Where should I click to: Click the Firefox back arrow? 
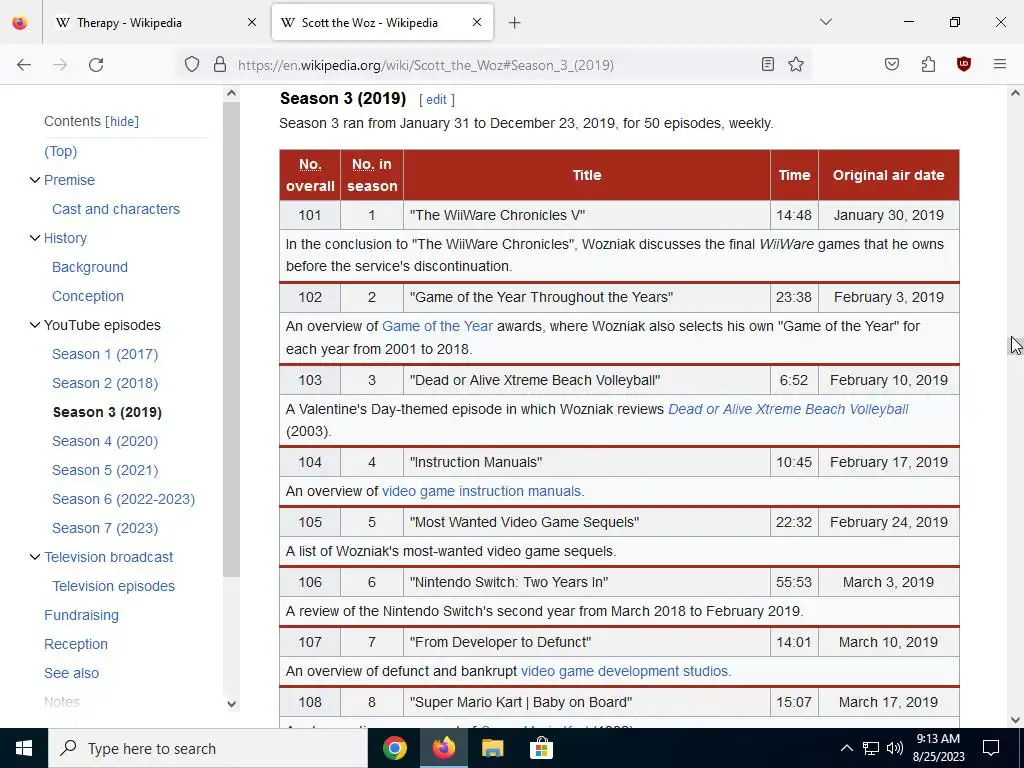24,65
